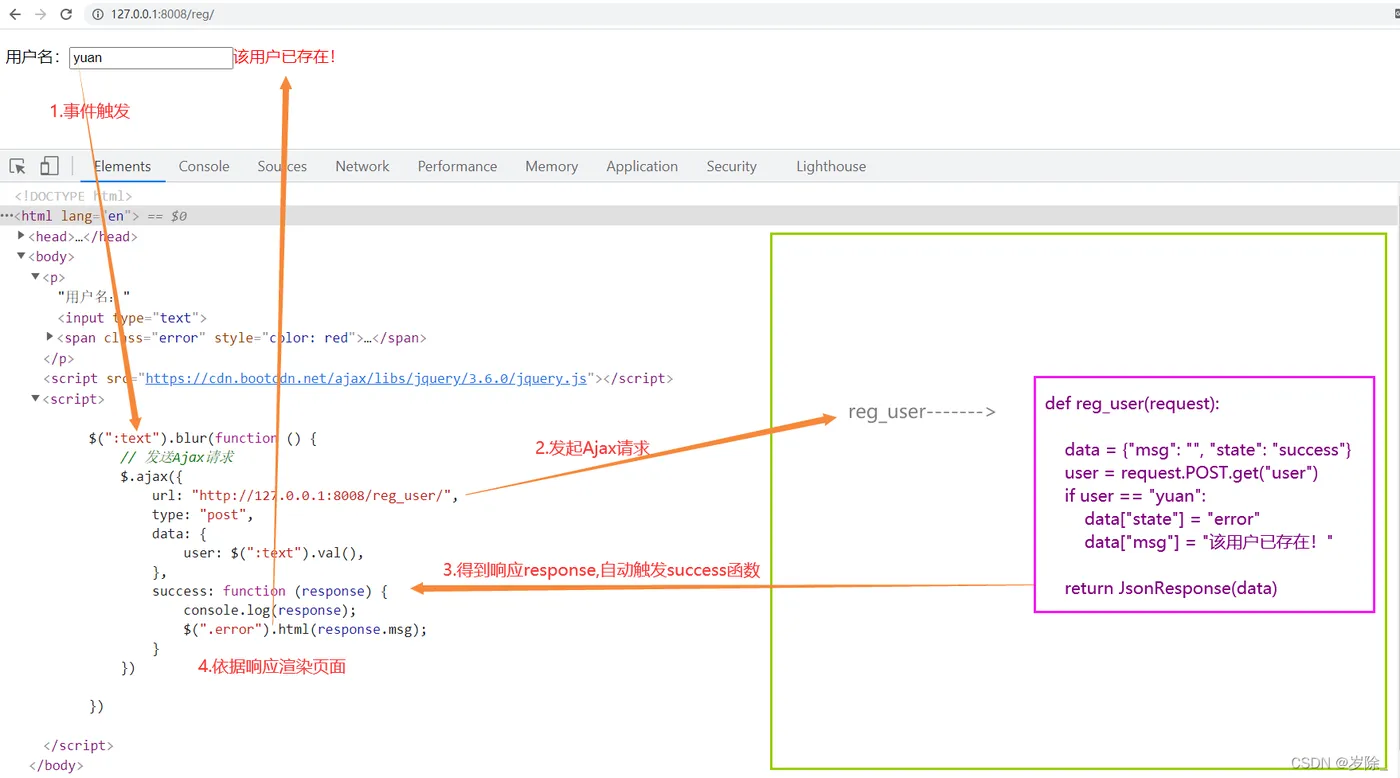
Task: Expand the head node in DOM tree
Action: click(22, 236)
